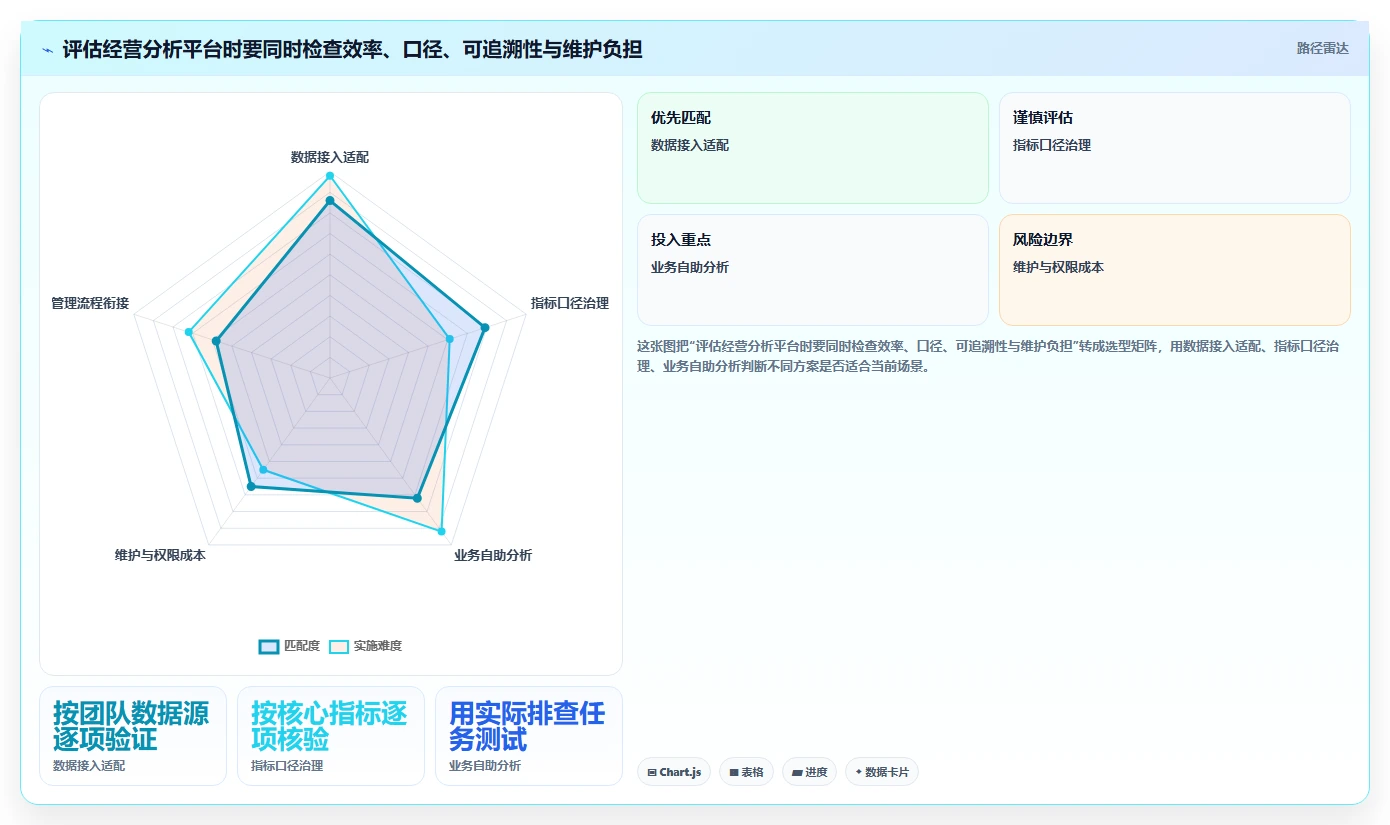Click 指标口径治理 text in 谨慎评估 card
1390x825 pixels.
coord(1052,145)
